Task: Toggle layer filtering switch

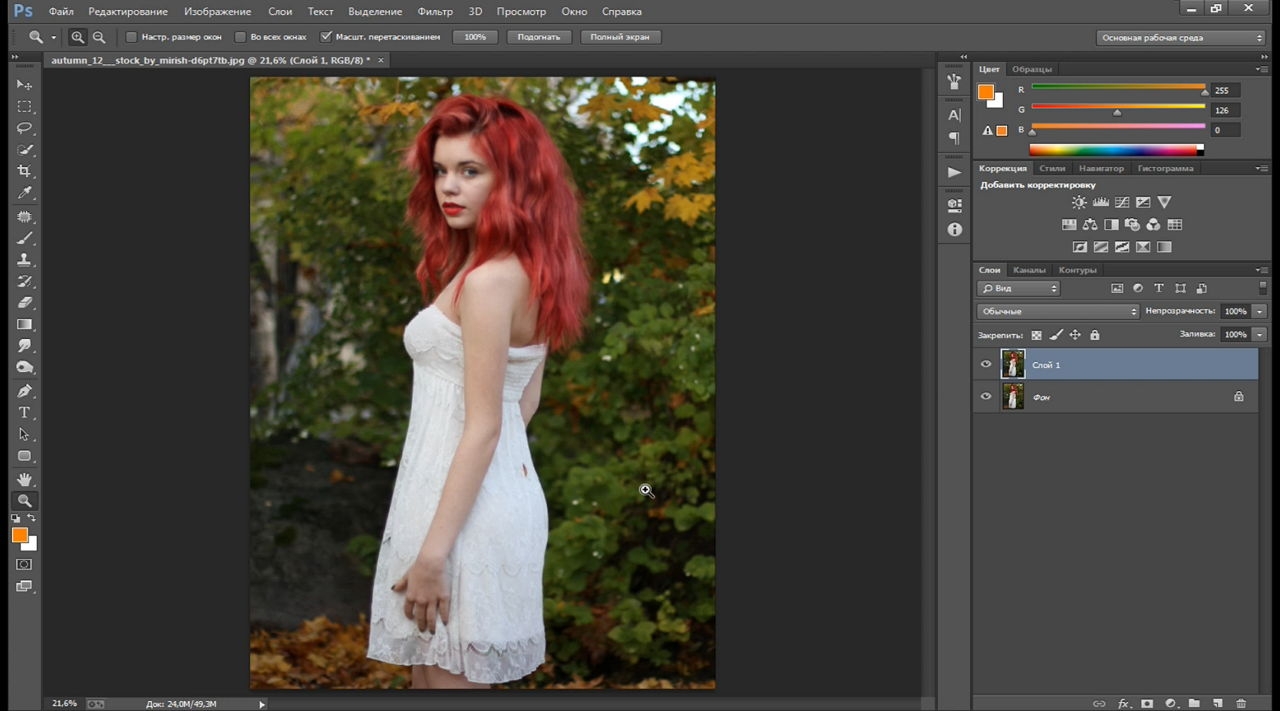Action: (1262, 287)
